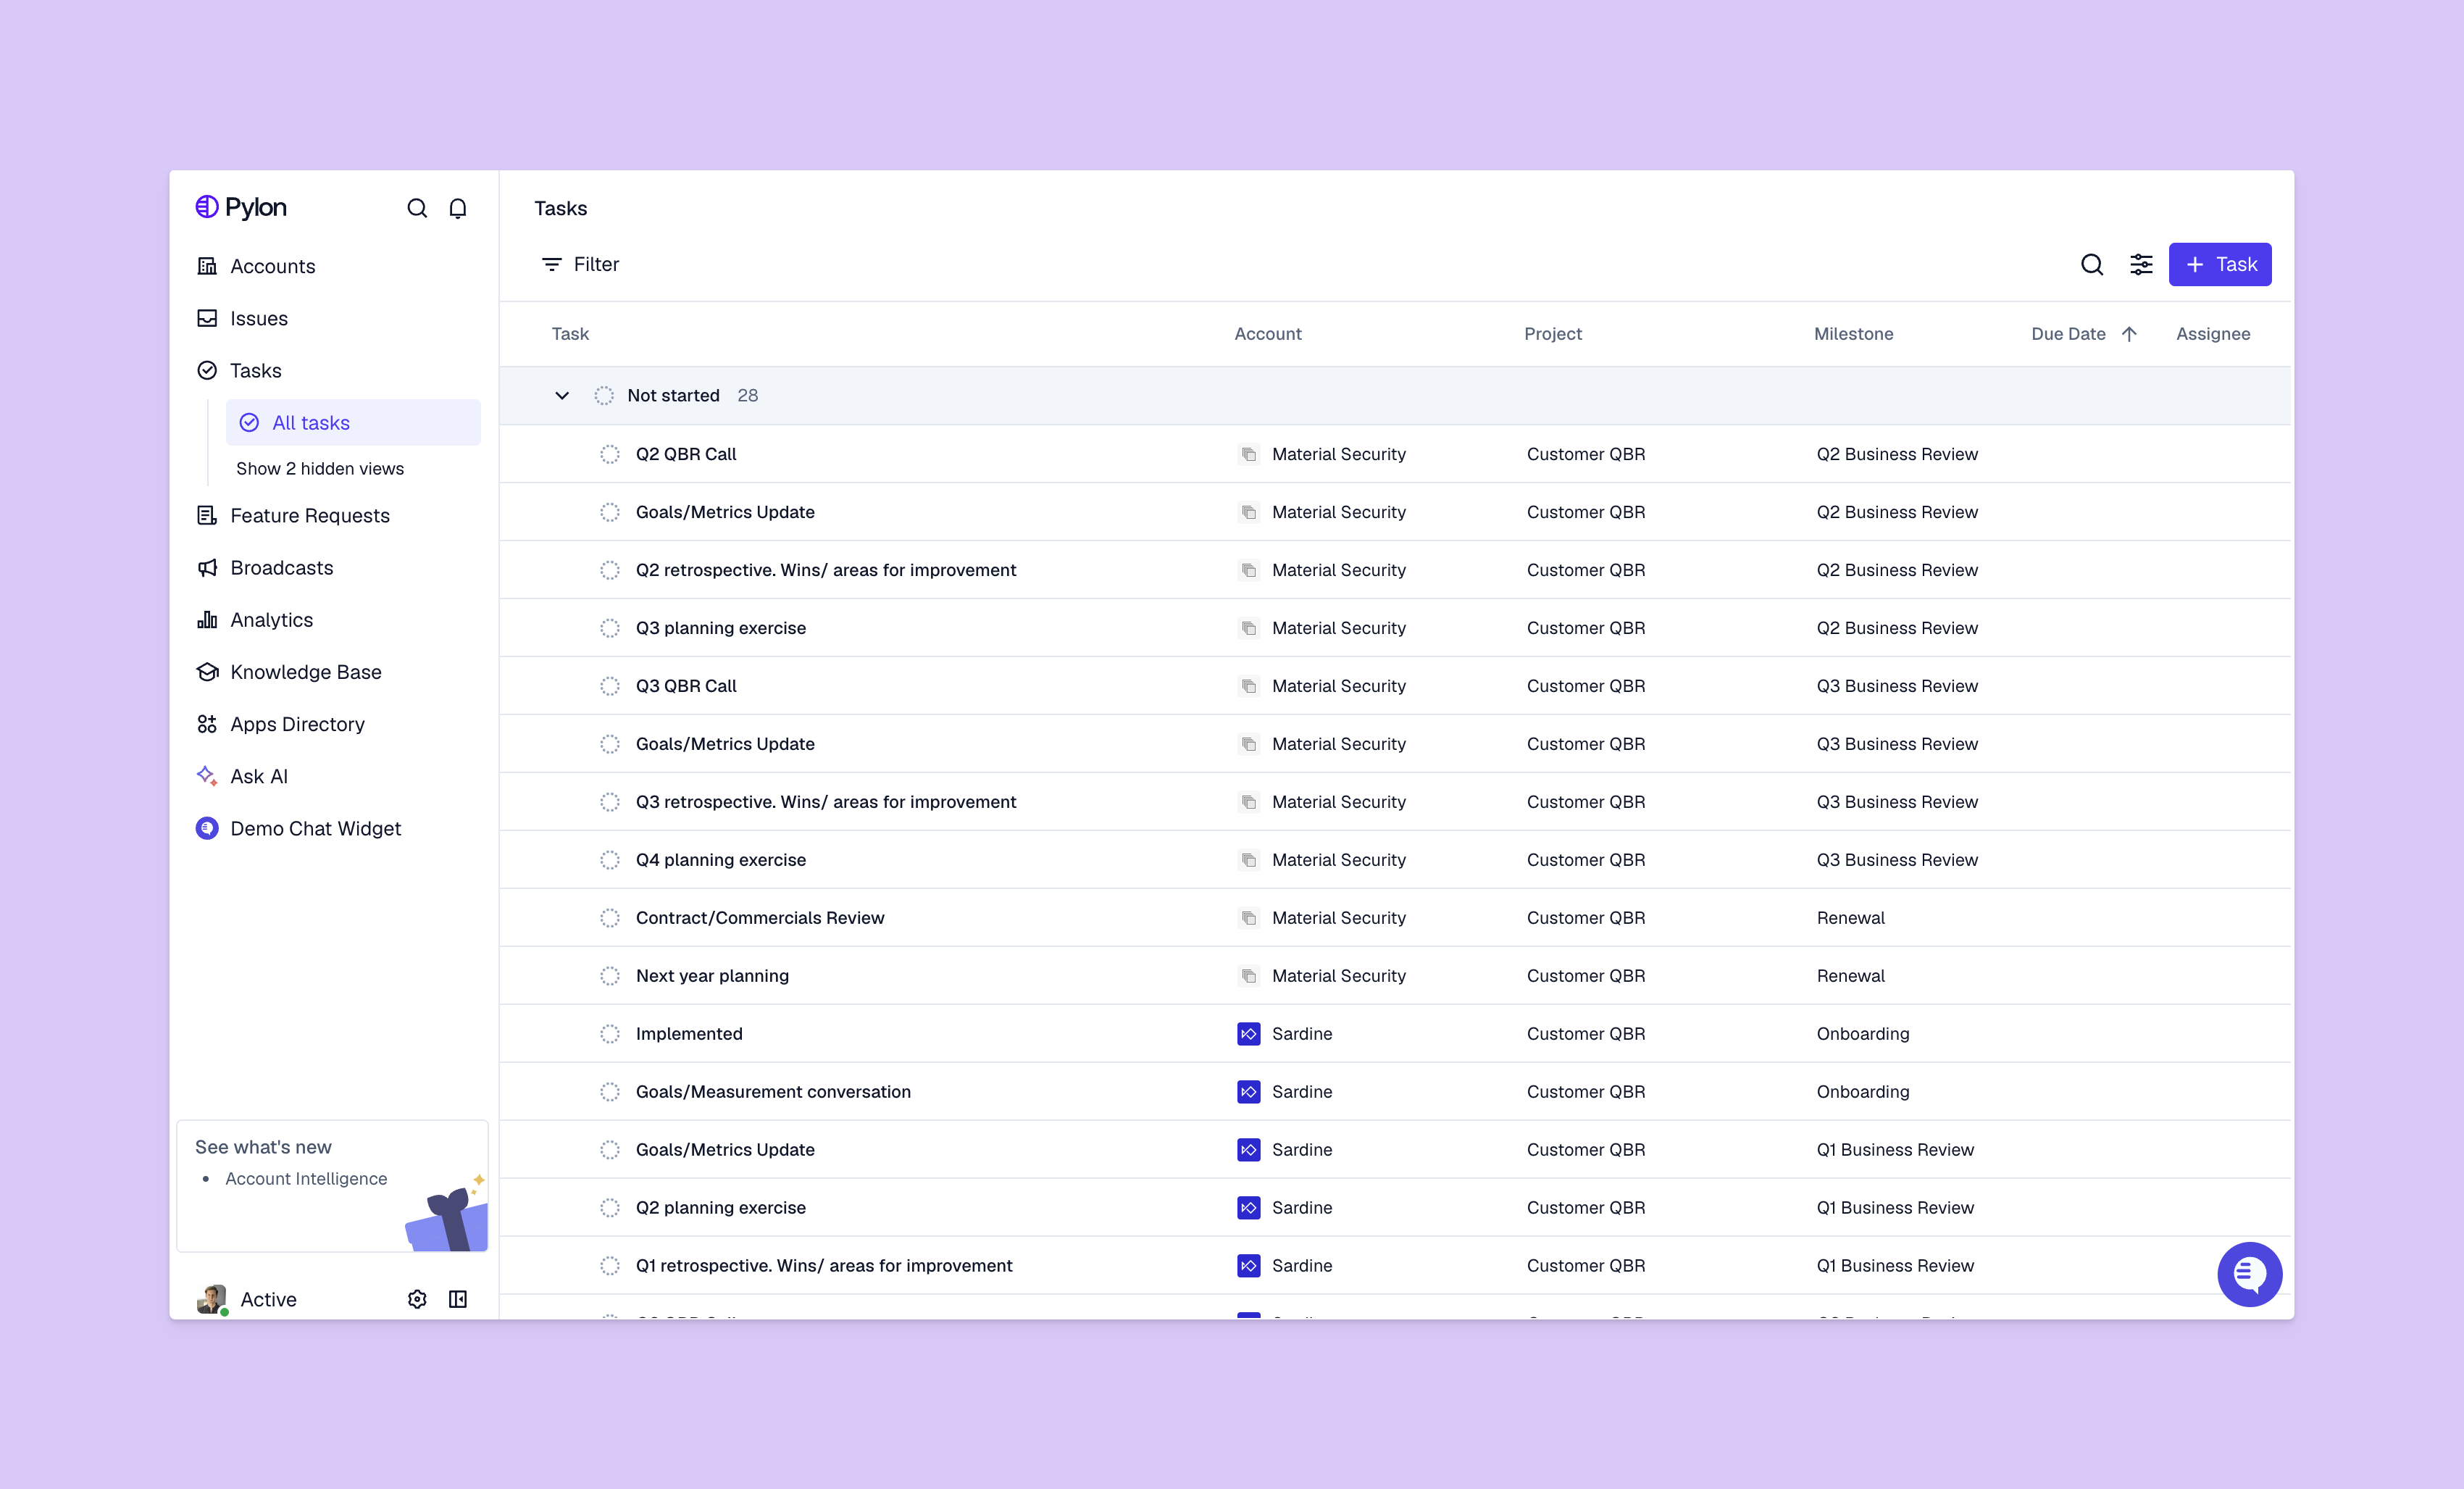Image resolution: width=2464 pixels, height=1489 pixels.
Task: Open Account Intelligence in what's new
Action: click(306, 1178)
